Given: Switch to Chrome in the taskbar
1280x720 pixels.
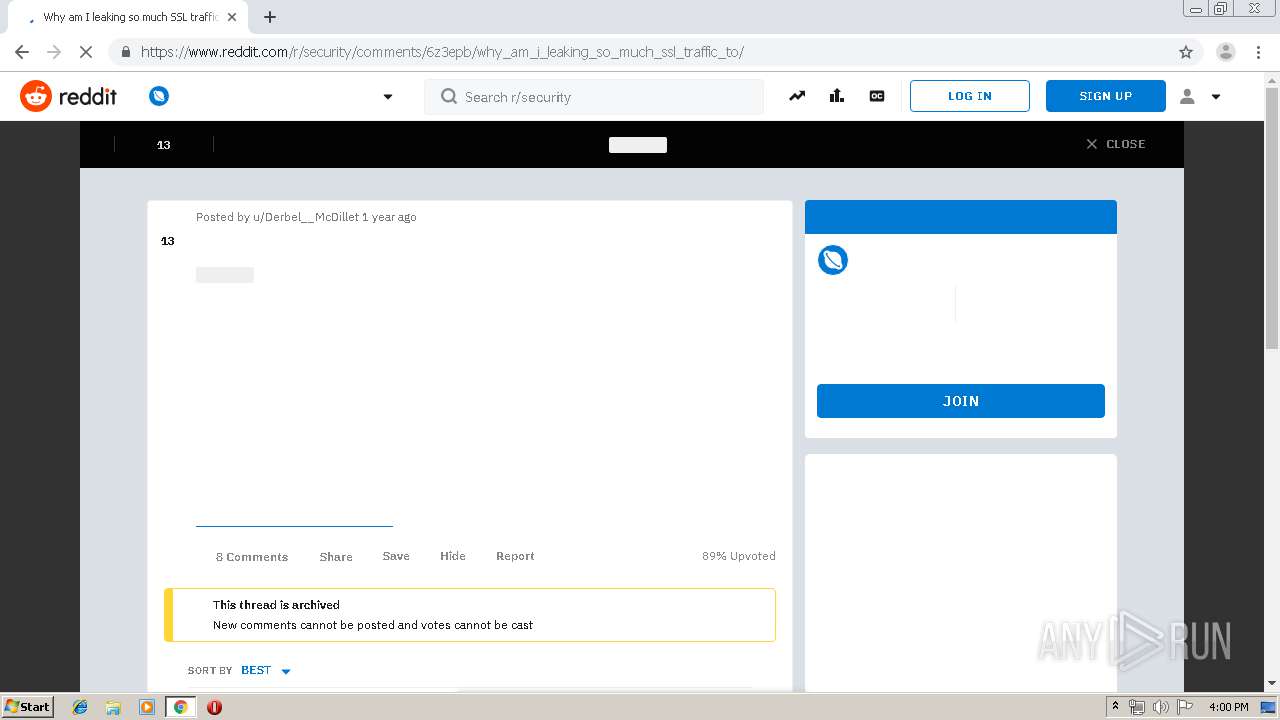Looking at the screenshot, I should pyautogui.click(x=181, y=707).
